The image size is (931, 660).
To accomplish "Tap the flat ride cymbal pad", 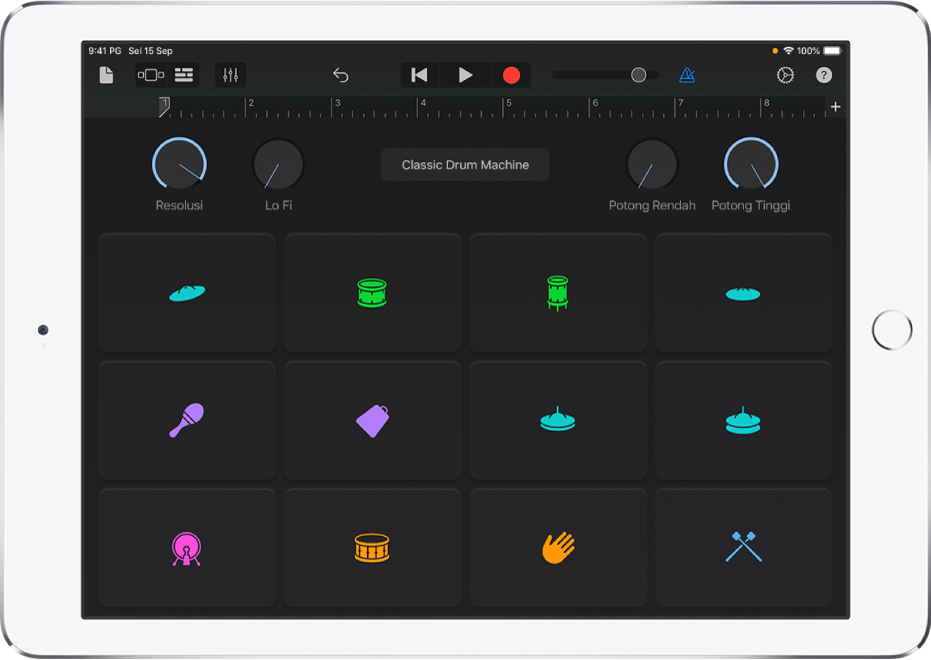I will [x=743, y=293].
